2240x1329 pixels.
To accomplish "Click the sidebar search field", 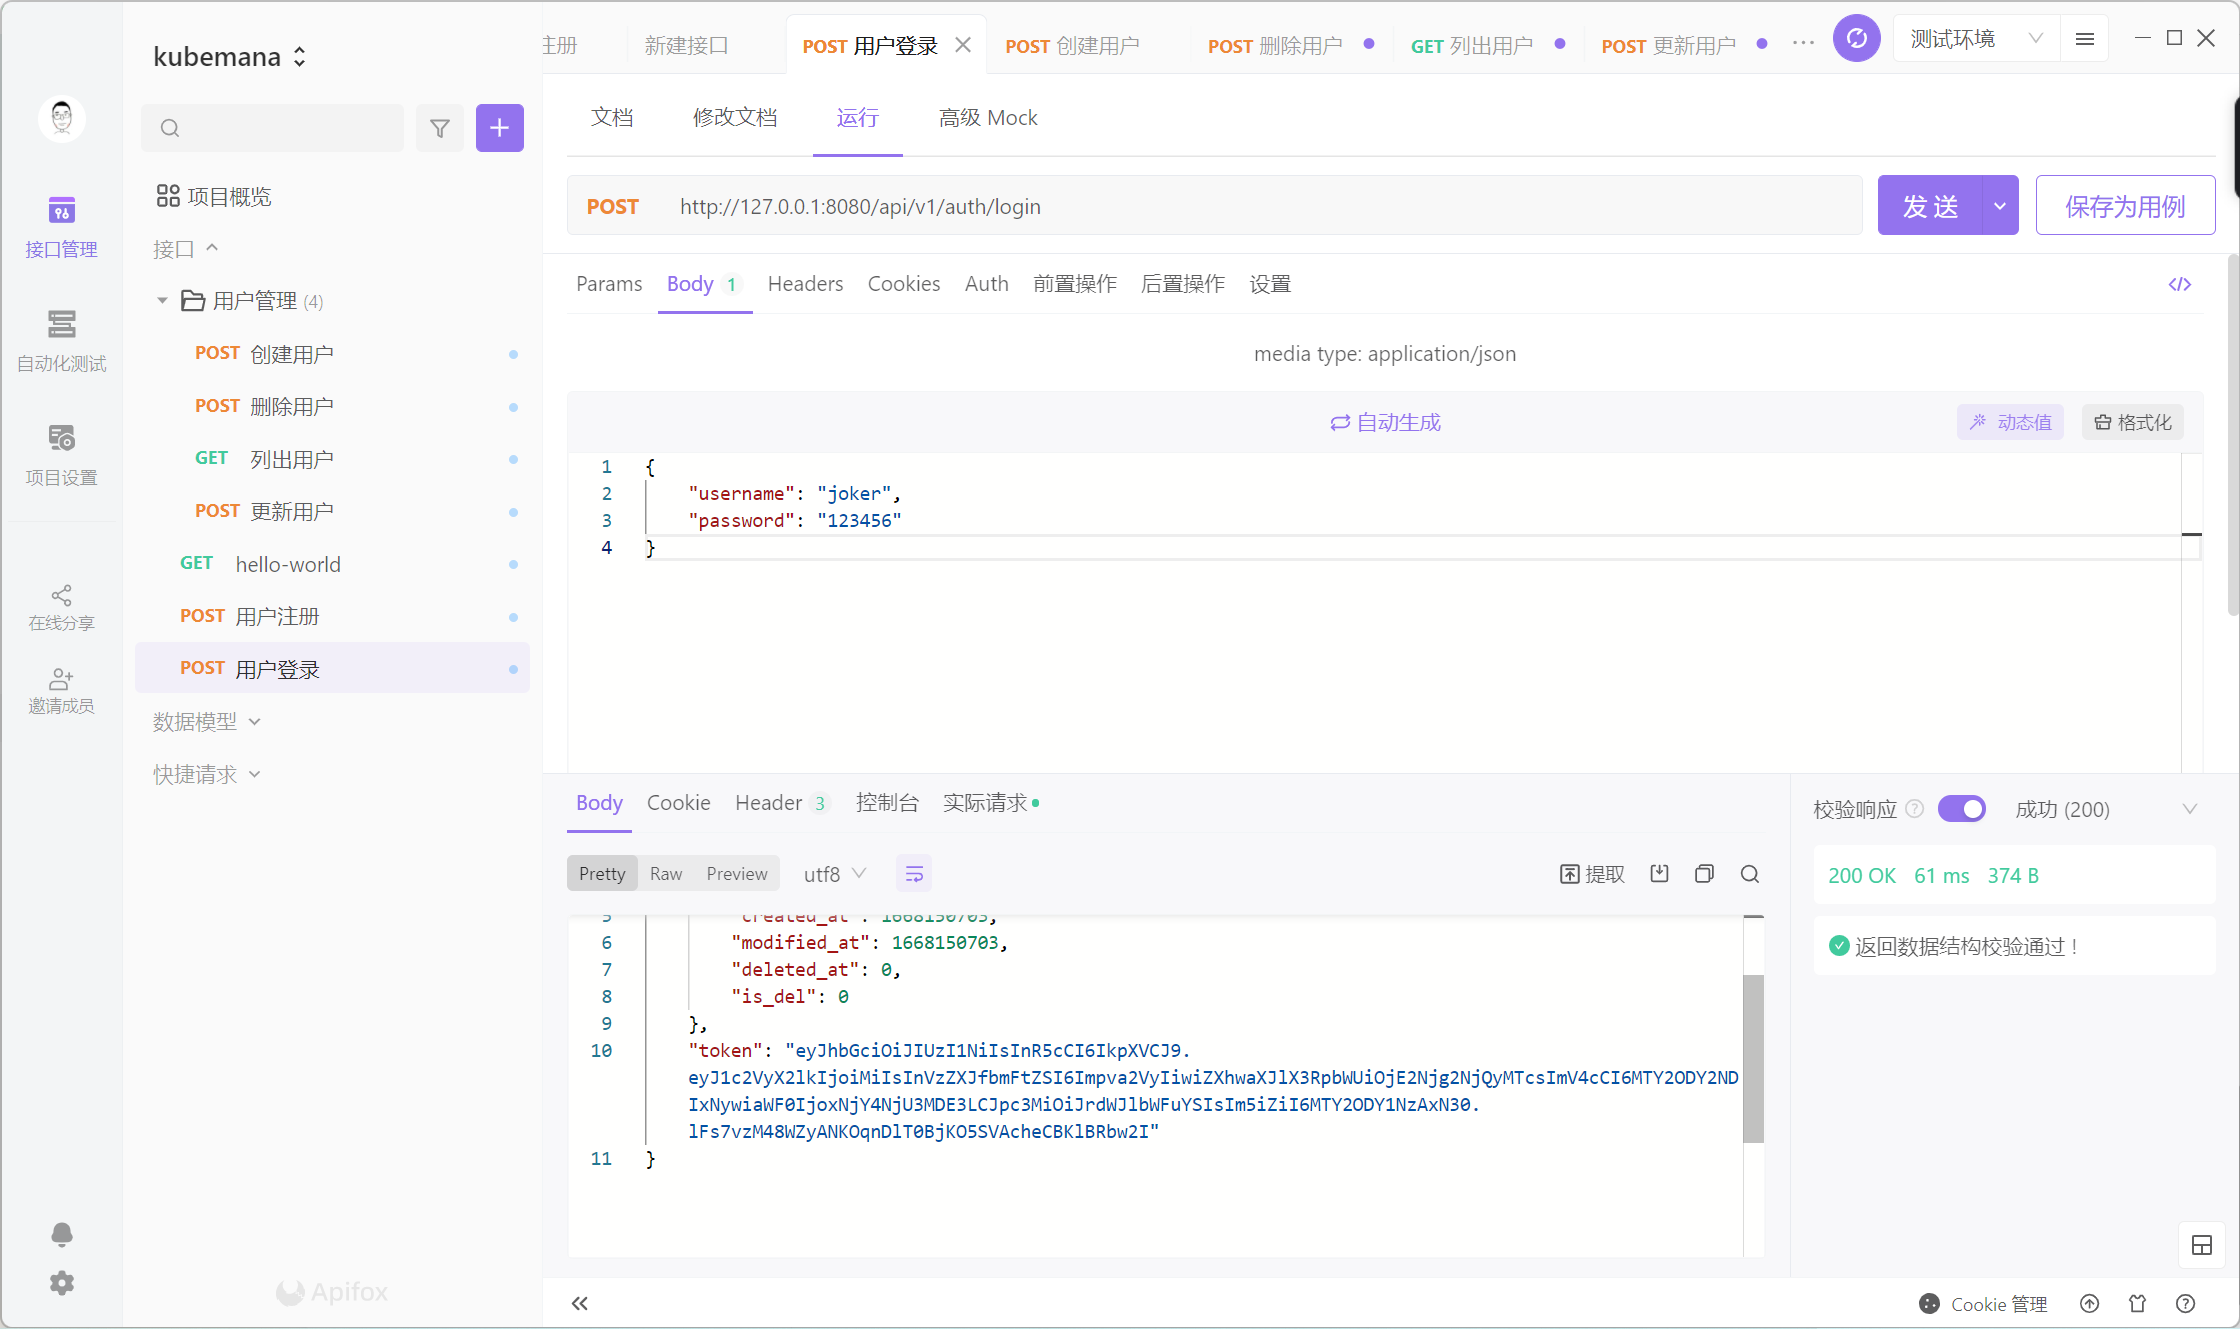I will point(272,128).
